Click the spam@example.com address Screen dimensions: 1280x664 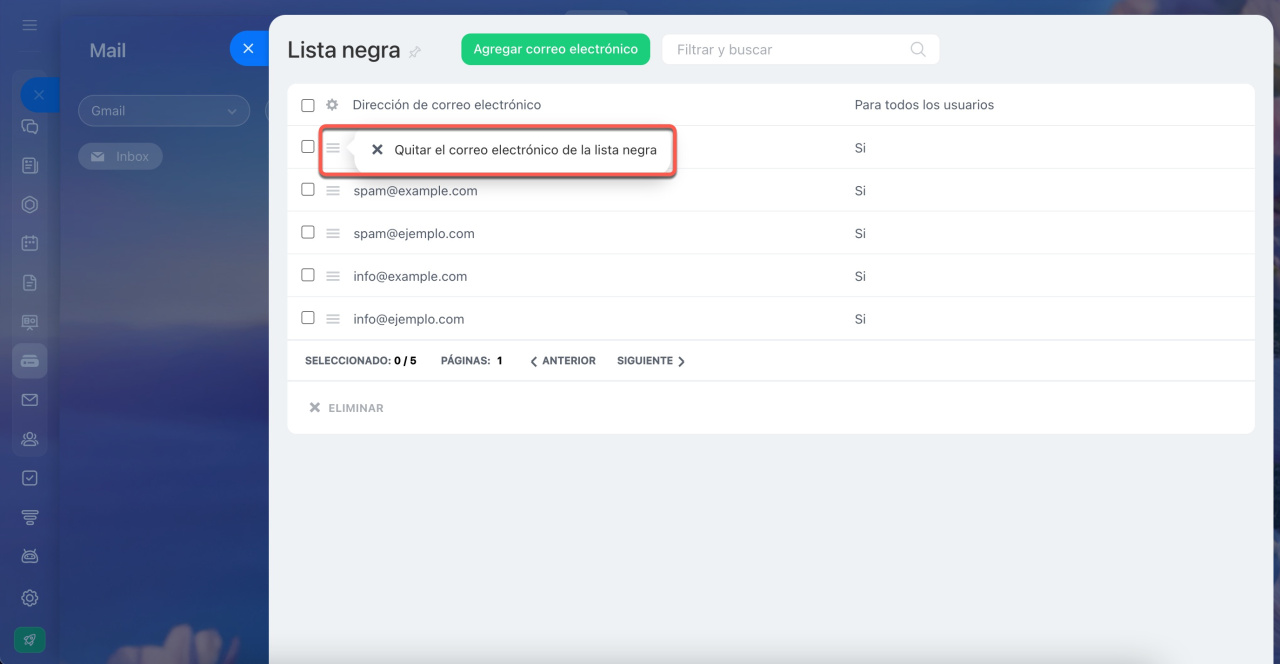click(415, 191)
